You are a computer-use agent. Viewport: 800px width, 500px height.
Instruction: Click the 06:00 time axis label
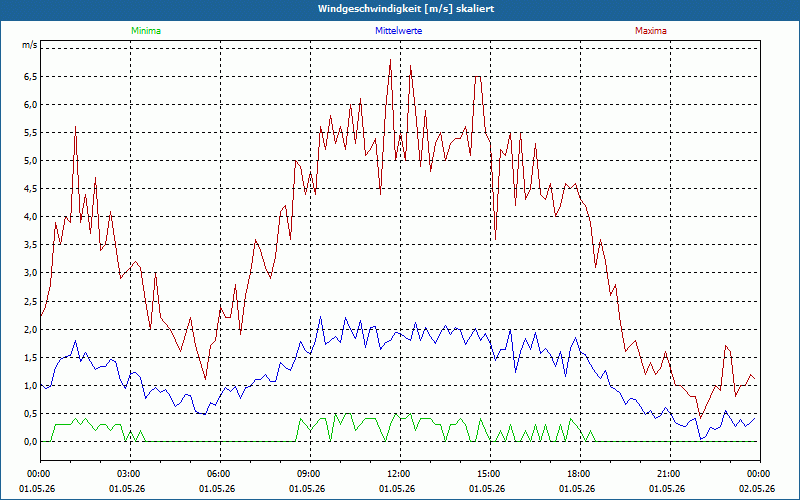tap(220, 474)
